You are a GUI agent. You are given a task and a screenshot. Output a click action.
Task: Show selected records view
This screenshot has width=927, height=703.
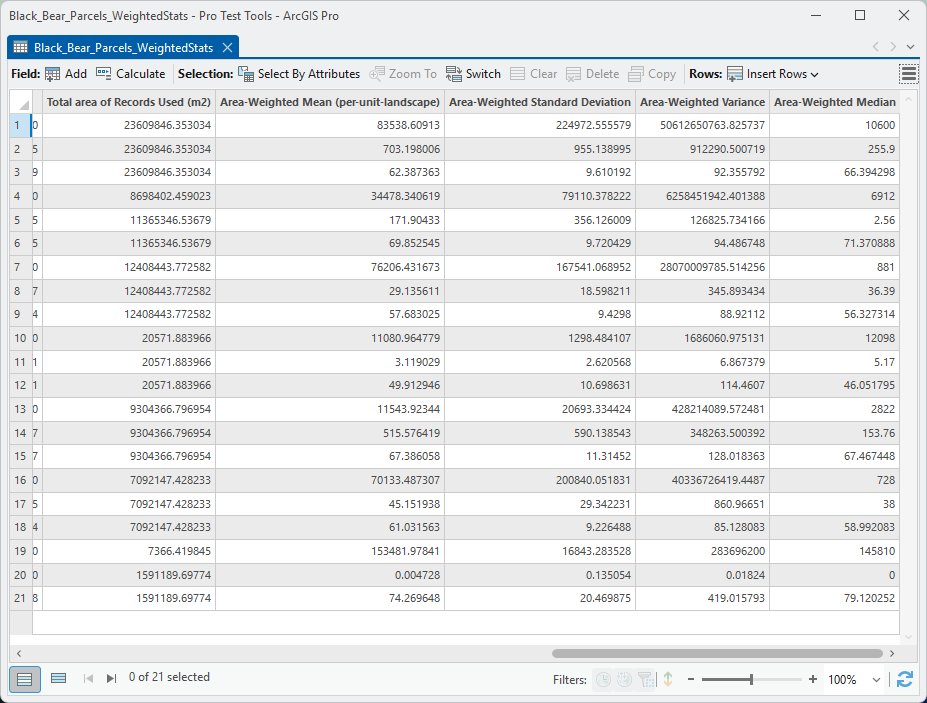[x=59, y=678]
